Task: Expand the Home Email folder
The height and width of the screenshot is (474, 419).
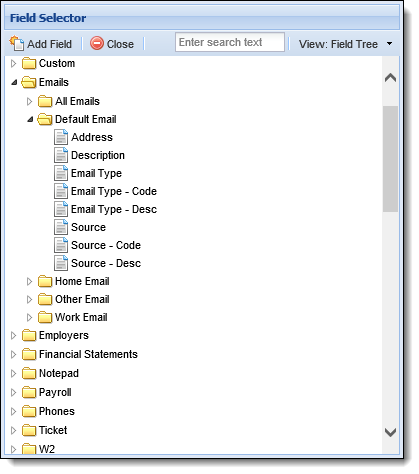Action: pyautogui.click(x=29, y=282)
